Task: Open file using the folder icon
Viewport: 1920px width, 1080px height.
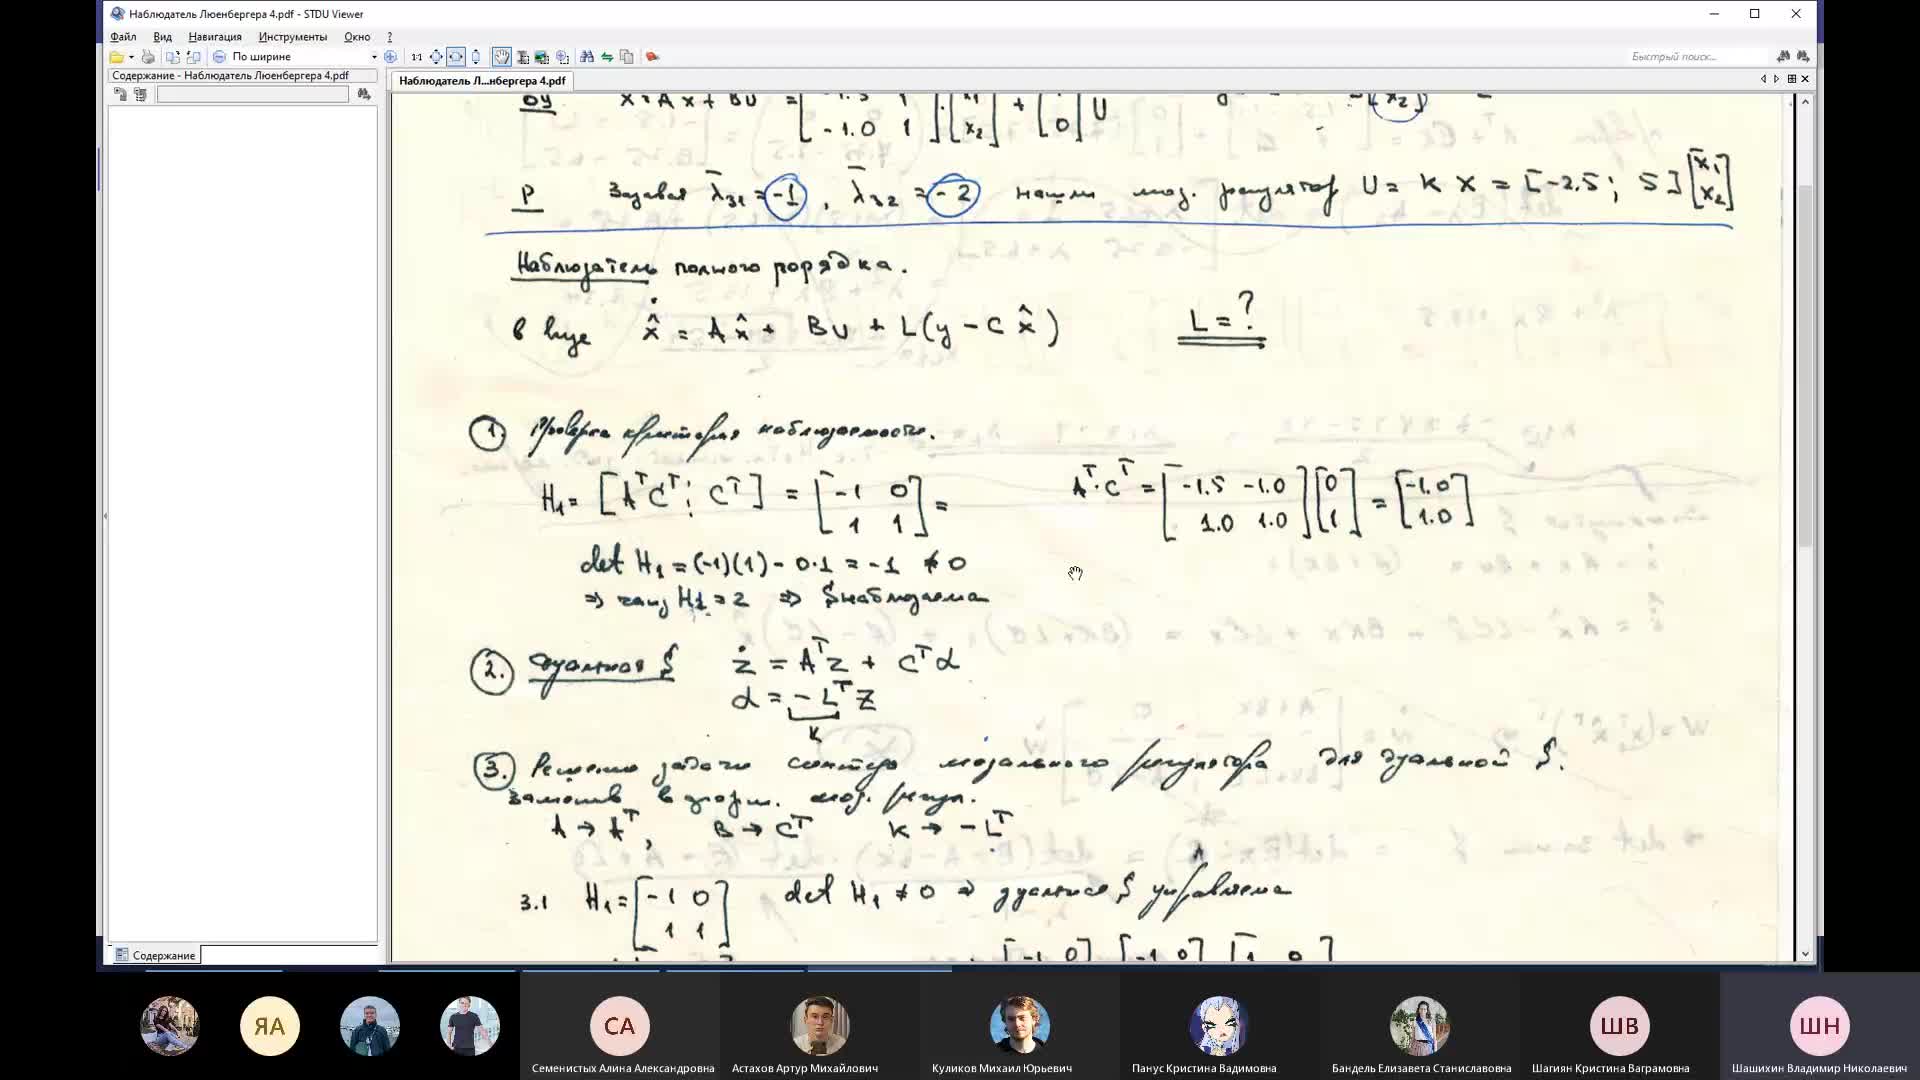Action: [117, 57]
